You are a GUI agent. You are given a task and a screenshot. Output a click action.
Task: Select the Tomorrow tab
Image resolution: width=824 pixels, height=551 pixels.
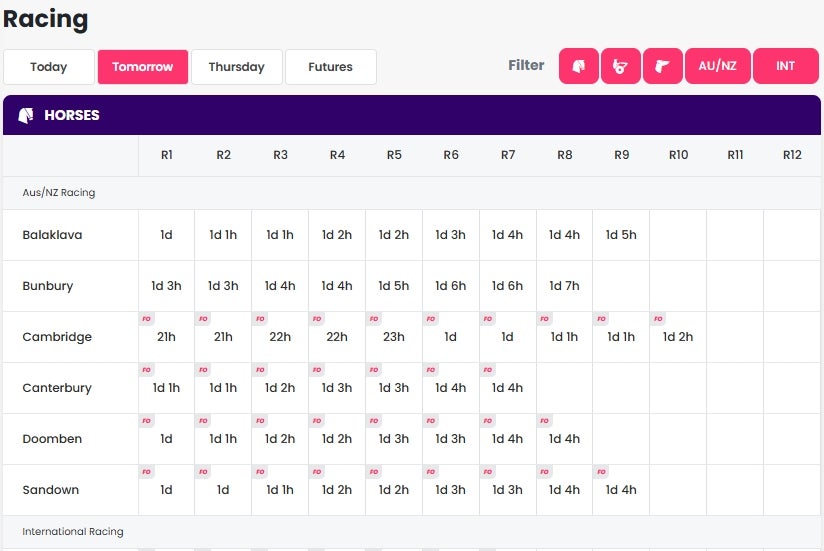tap(142, 67)
